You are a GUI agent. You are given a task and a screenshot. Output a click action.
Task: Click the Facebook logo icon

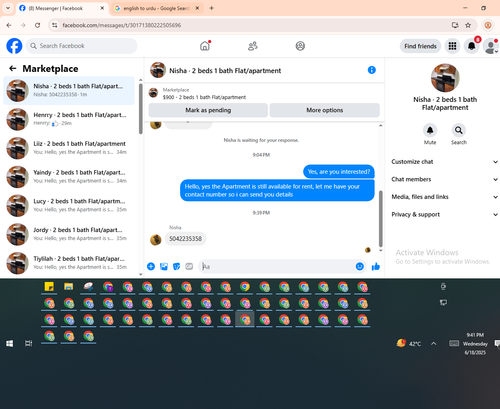pyautogui.click(x=14, y=46)
